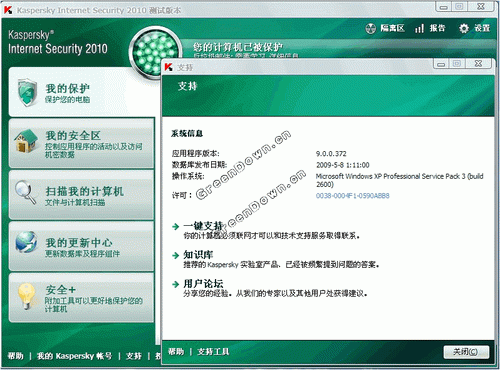Open the 隔离区 quarantine icon
This screenshot has width=500, height=370.
[x=370, y=29]
